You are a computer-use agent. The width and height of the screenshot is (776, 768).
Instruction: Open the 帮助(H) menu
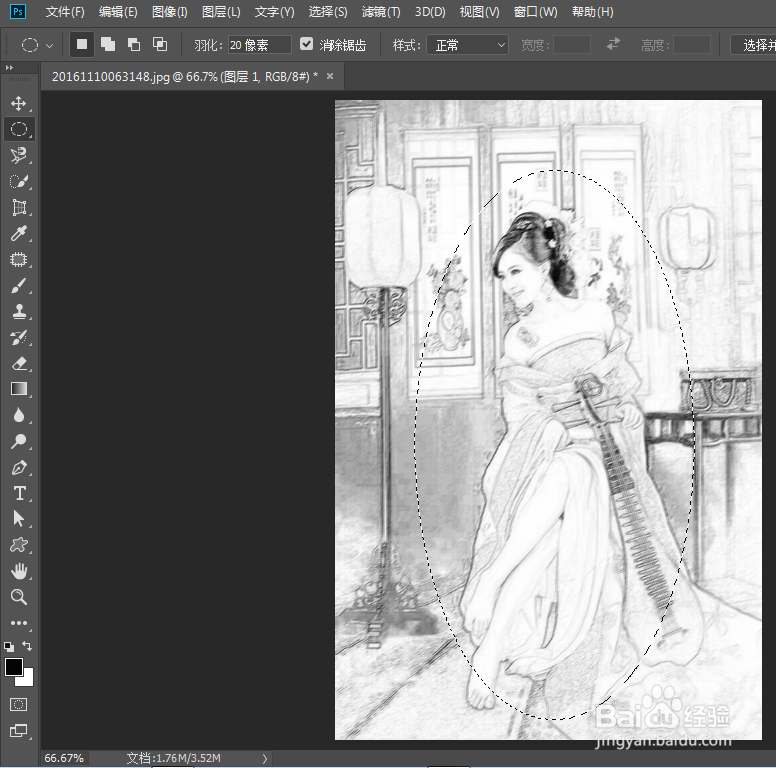click(592, 12)
